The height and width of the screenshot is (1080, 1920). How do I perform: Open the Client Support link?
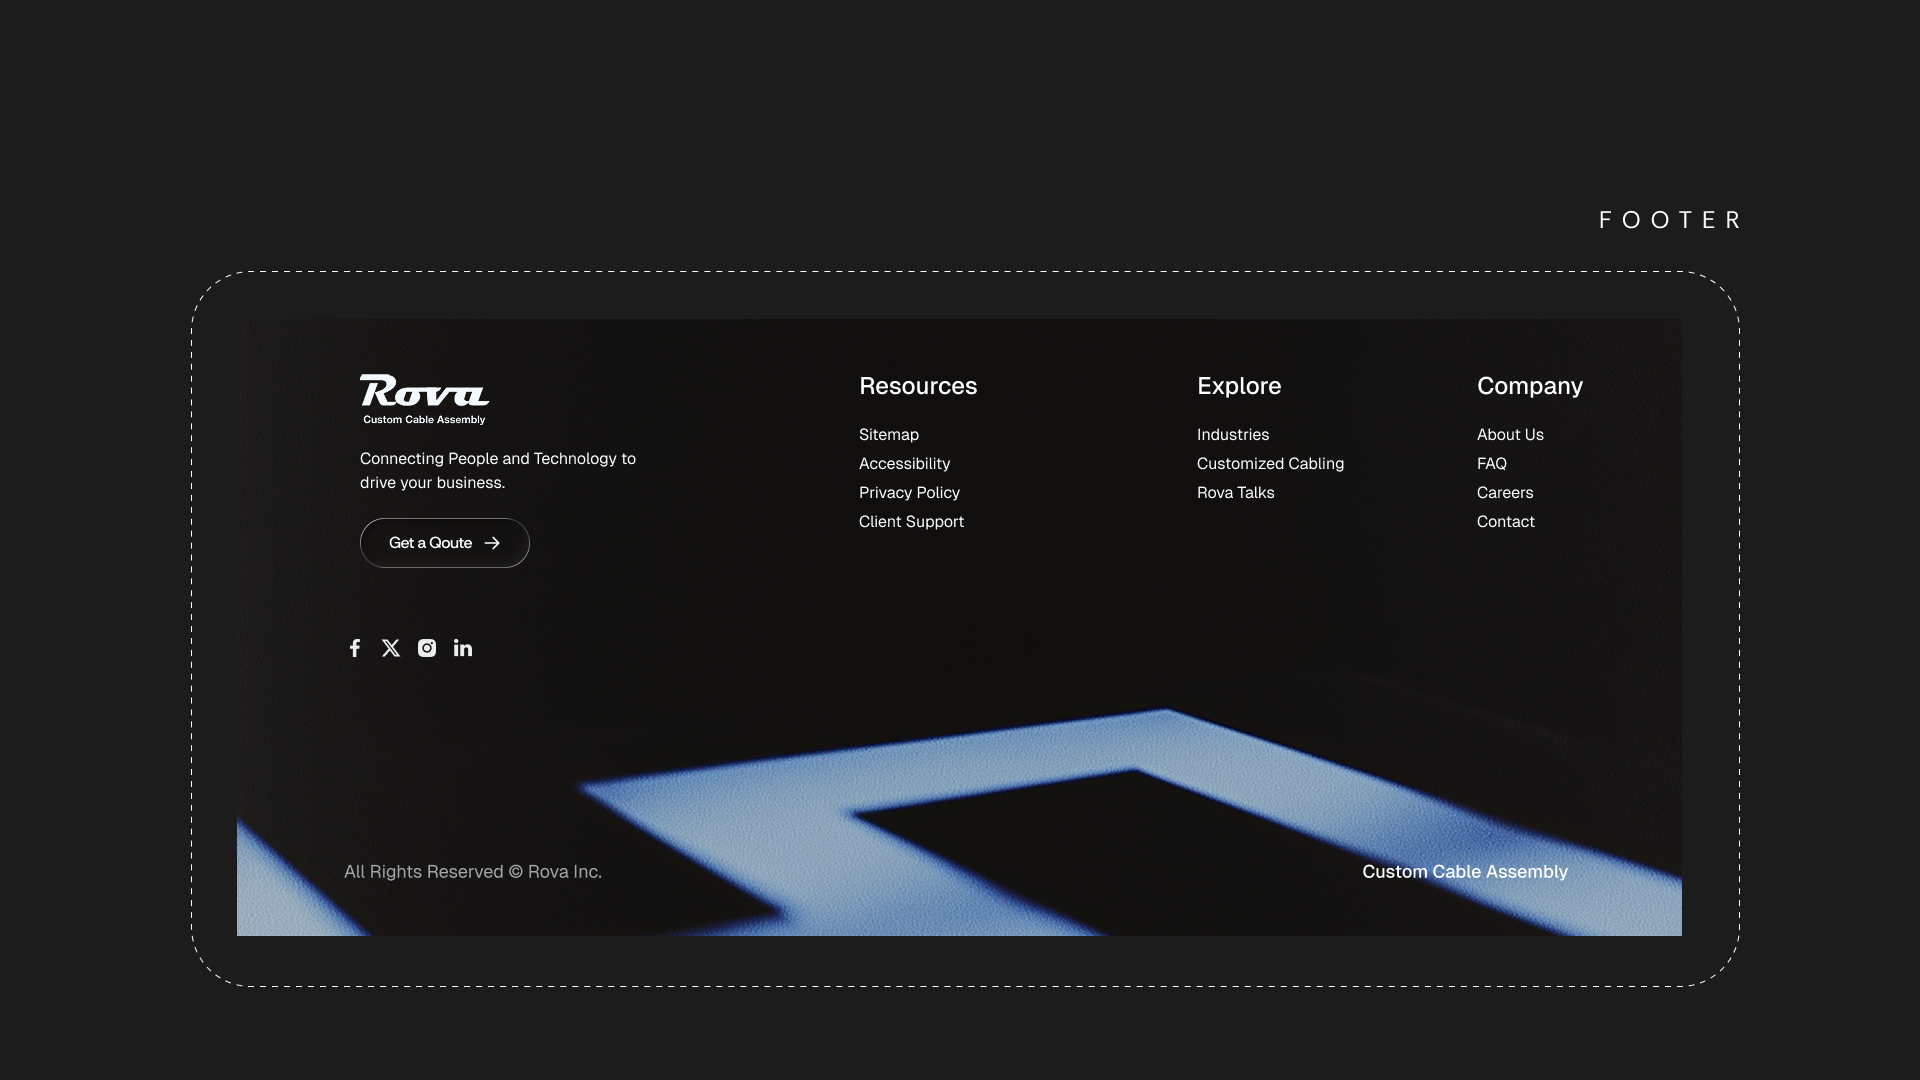[x=912, y=522]
